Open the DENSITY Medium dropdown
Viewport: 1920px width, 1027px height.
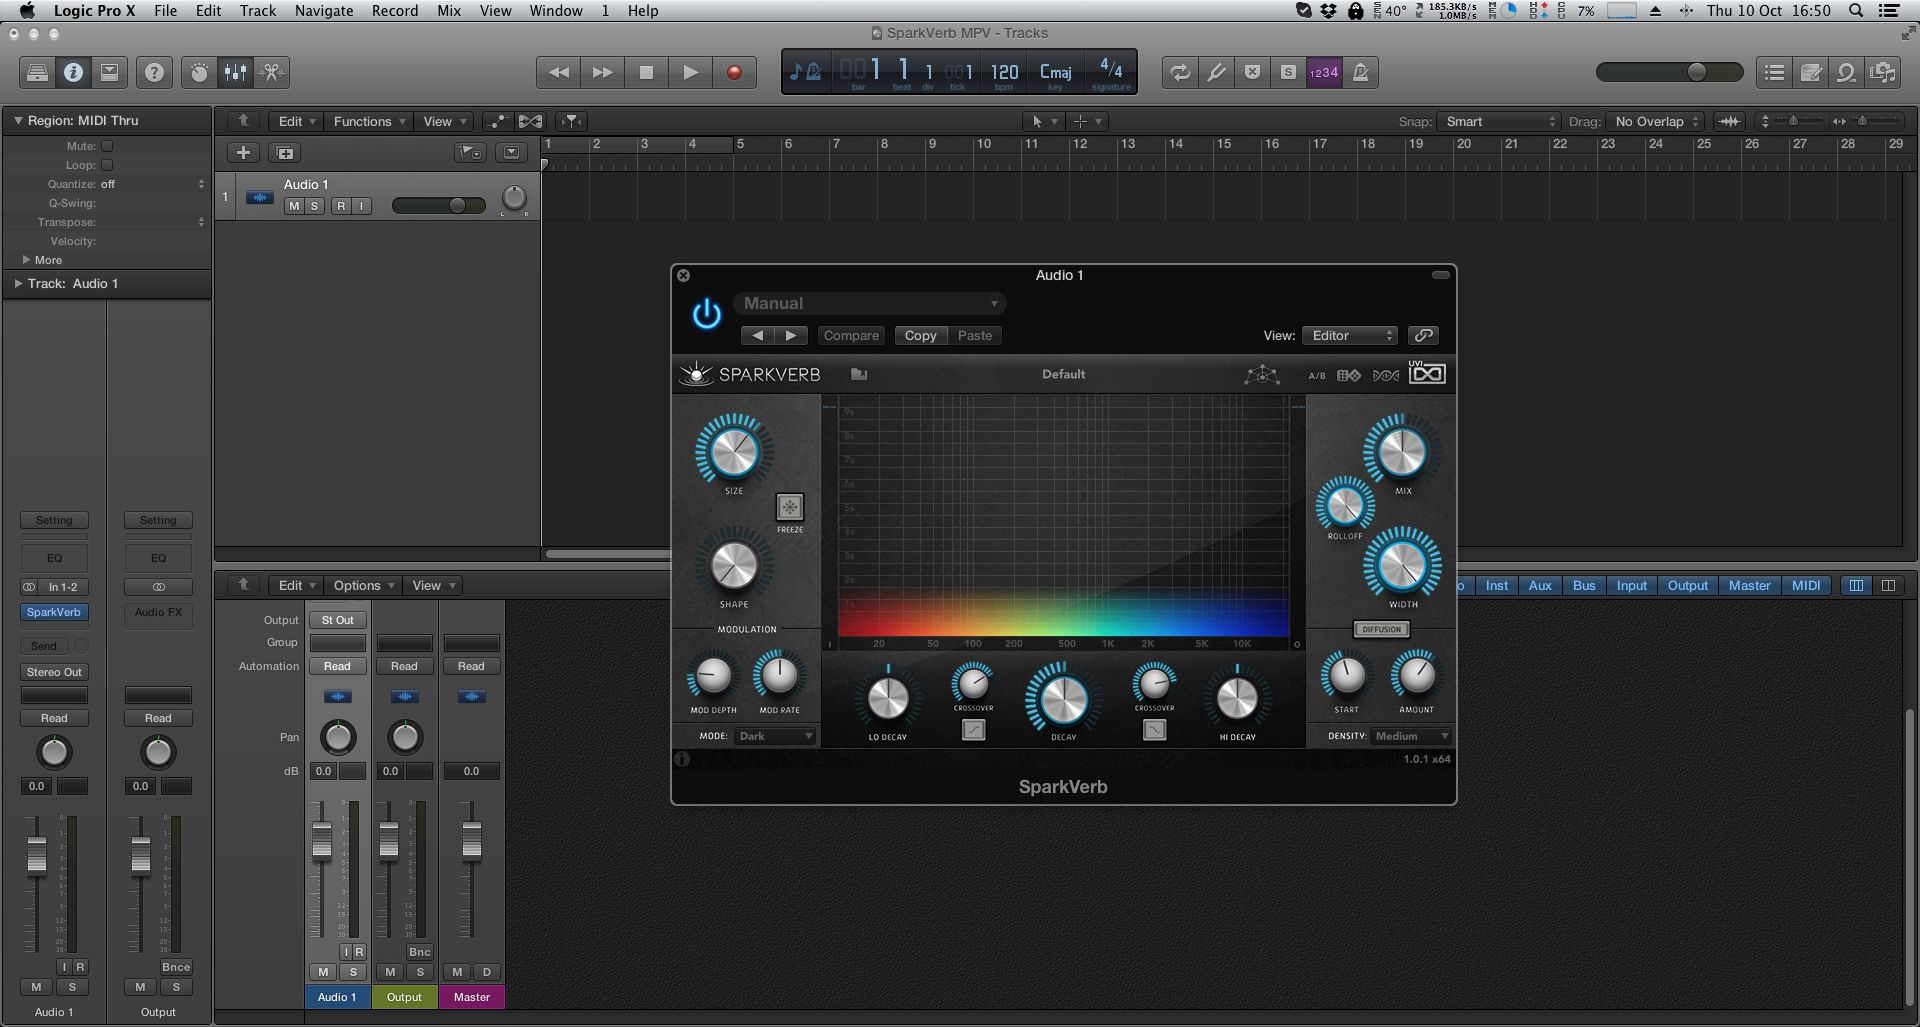[x=1411, y=736]
